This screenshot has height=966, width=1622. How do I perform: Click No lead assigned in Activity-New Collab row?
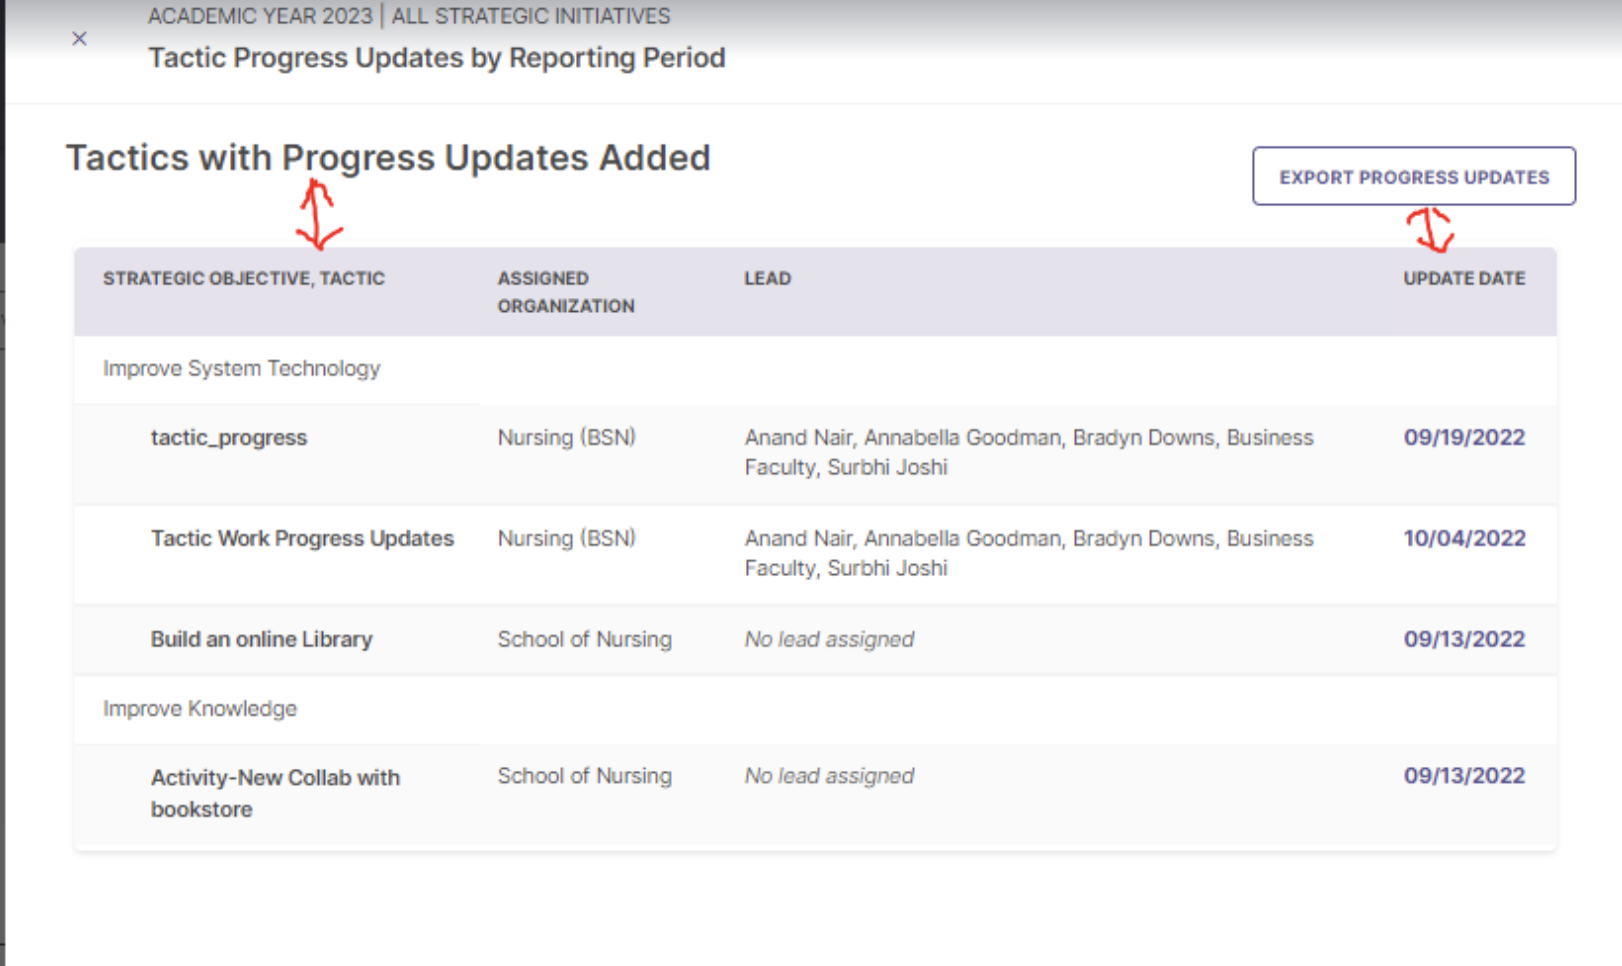(829, 776)
